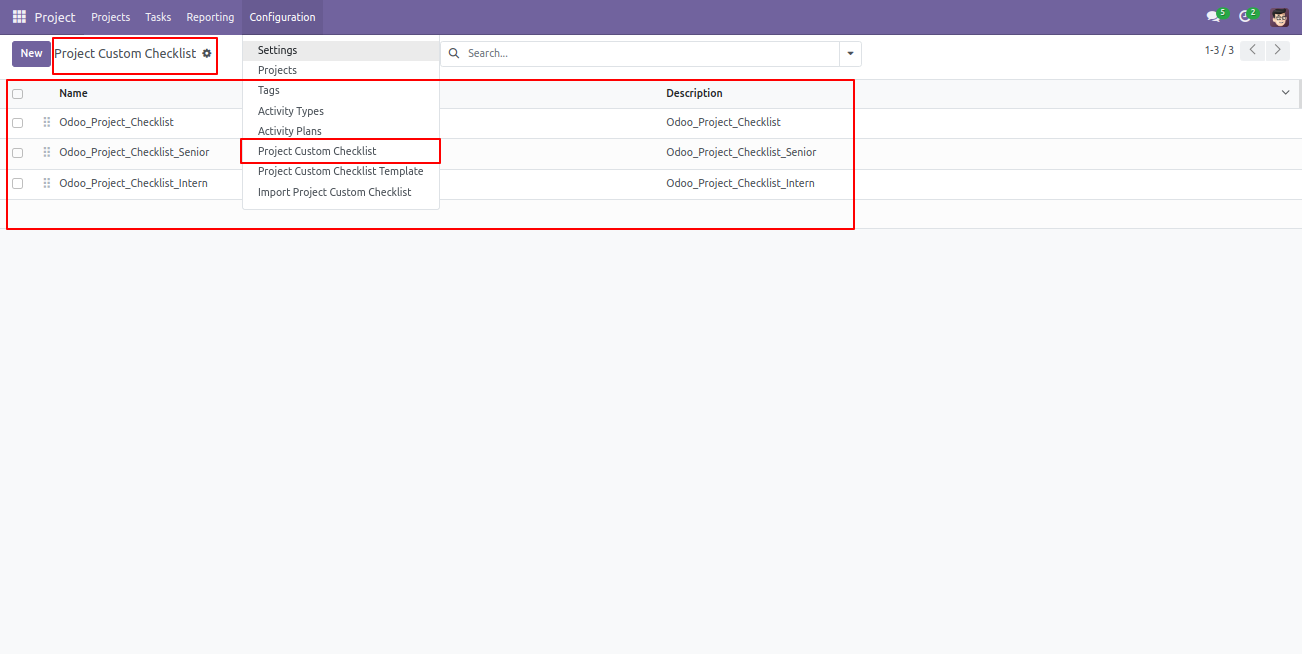Open the Tasks top menu

(x=158, y=17)
